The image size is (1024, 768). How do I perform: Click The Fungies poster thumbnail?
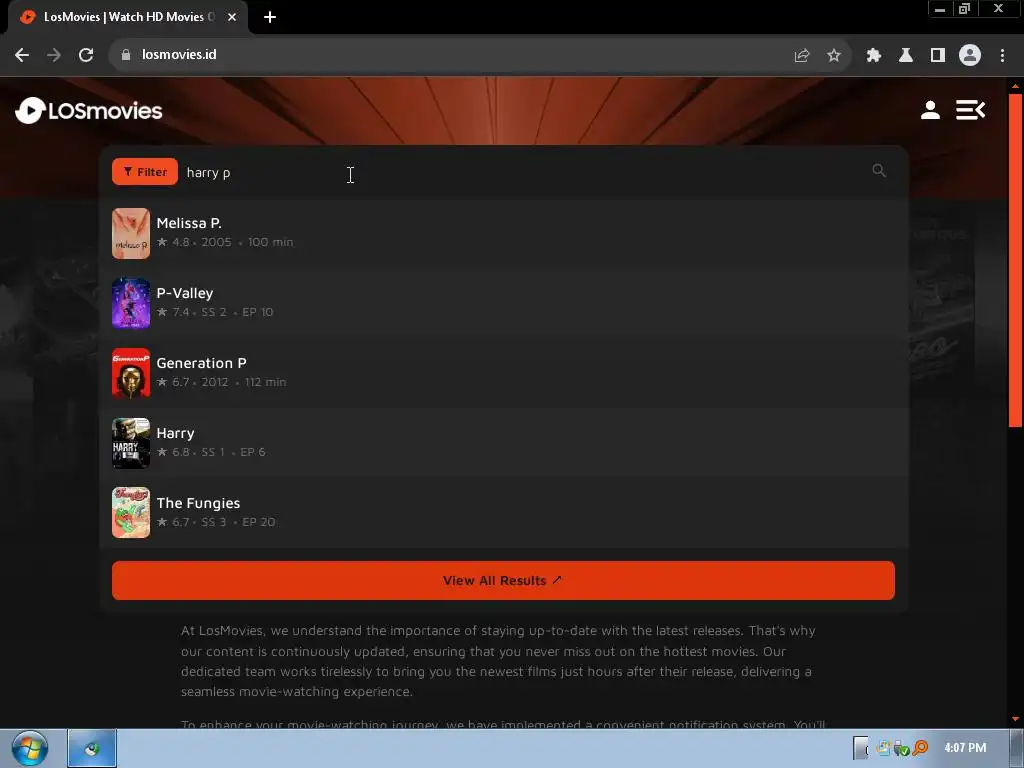tap(131, 513)
